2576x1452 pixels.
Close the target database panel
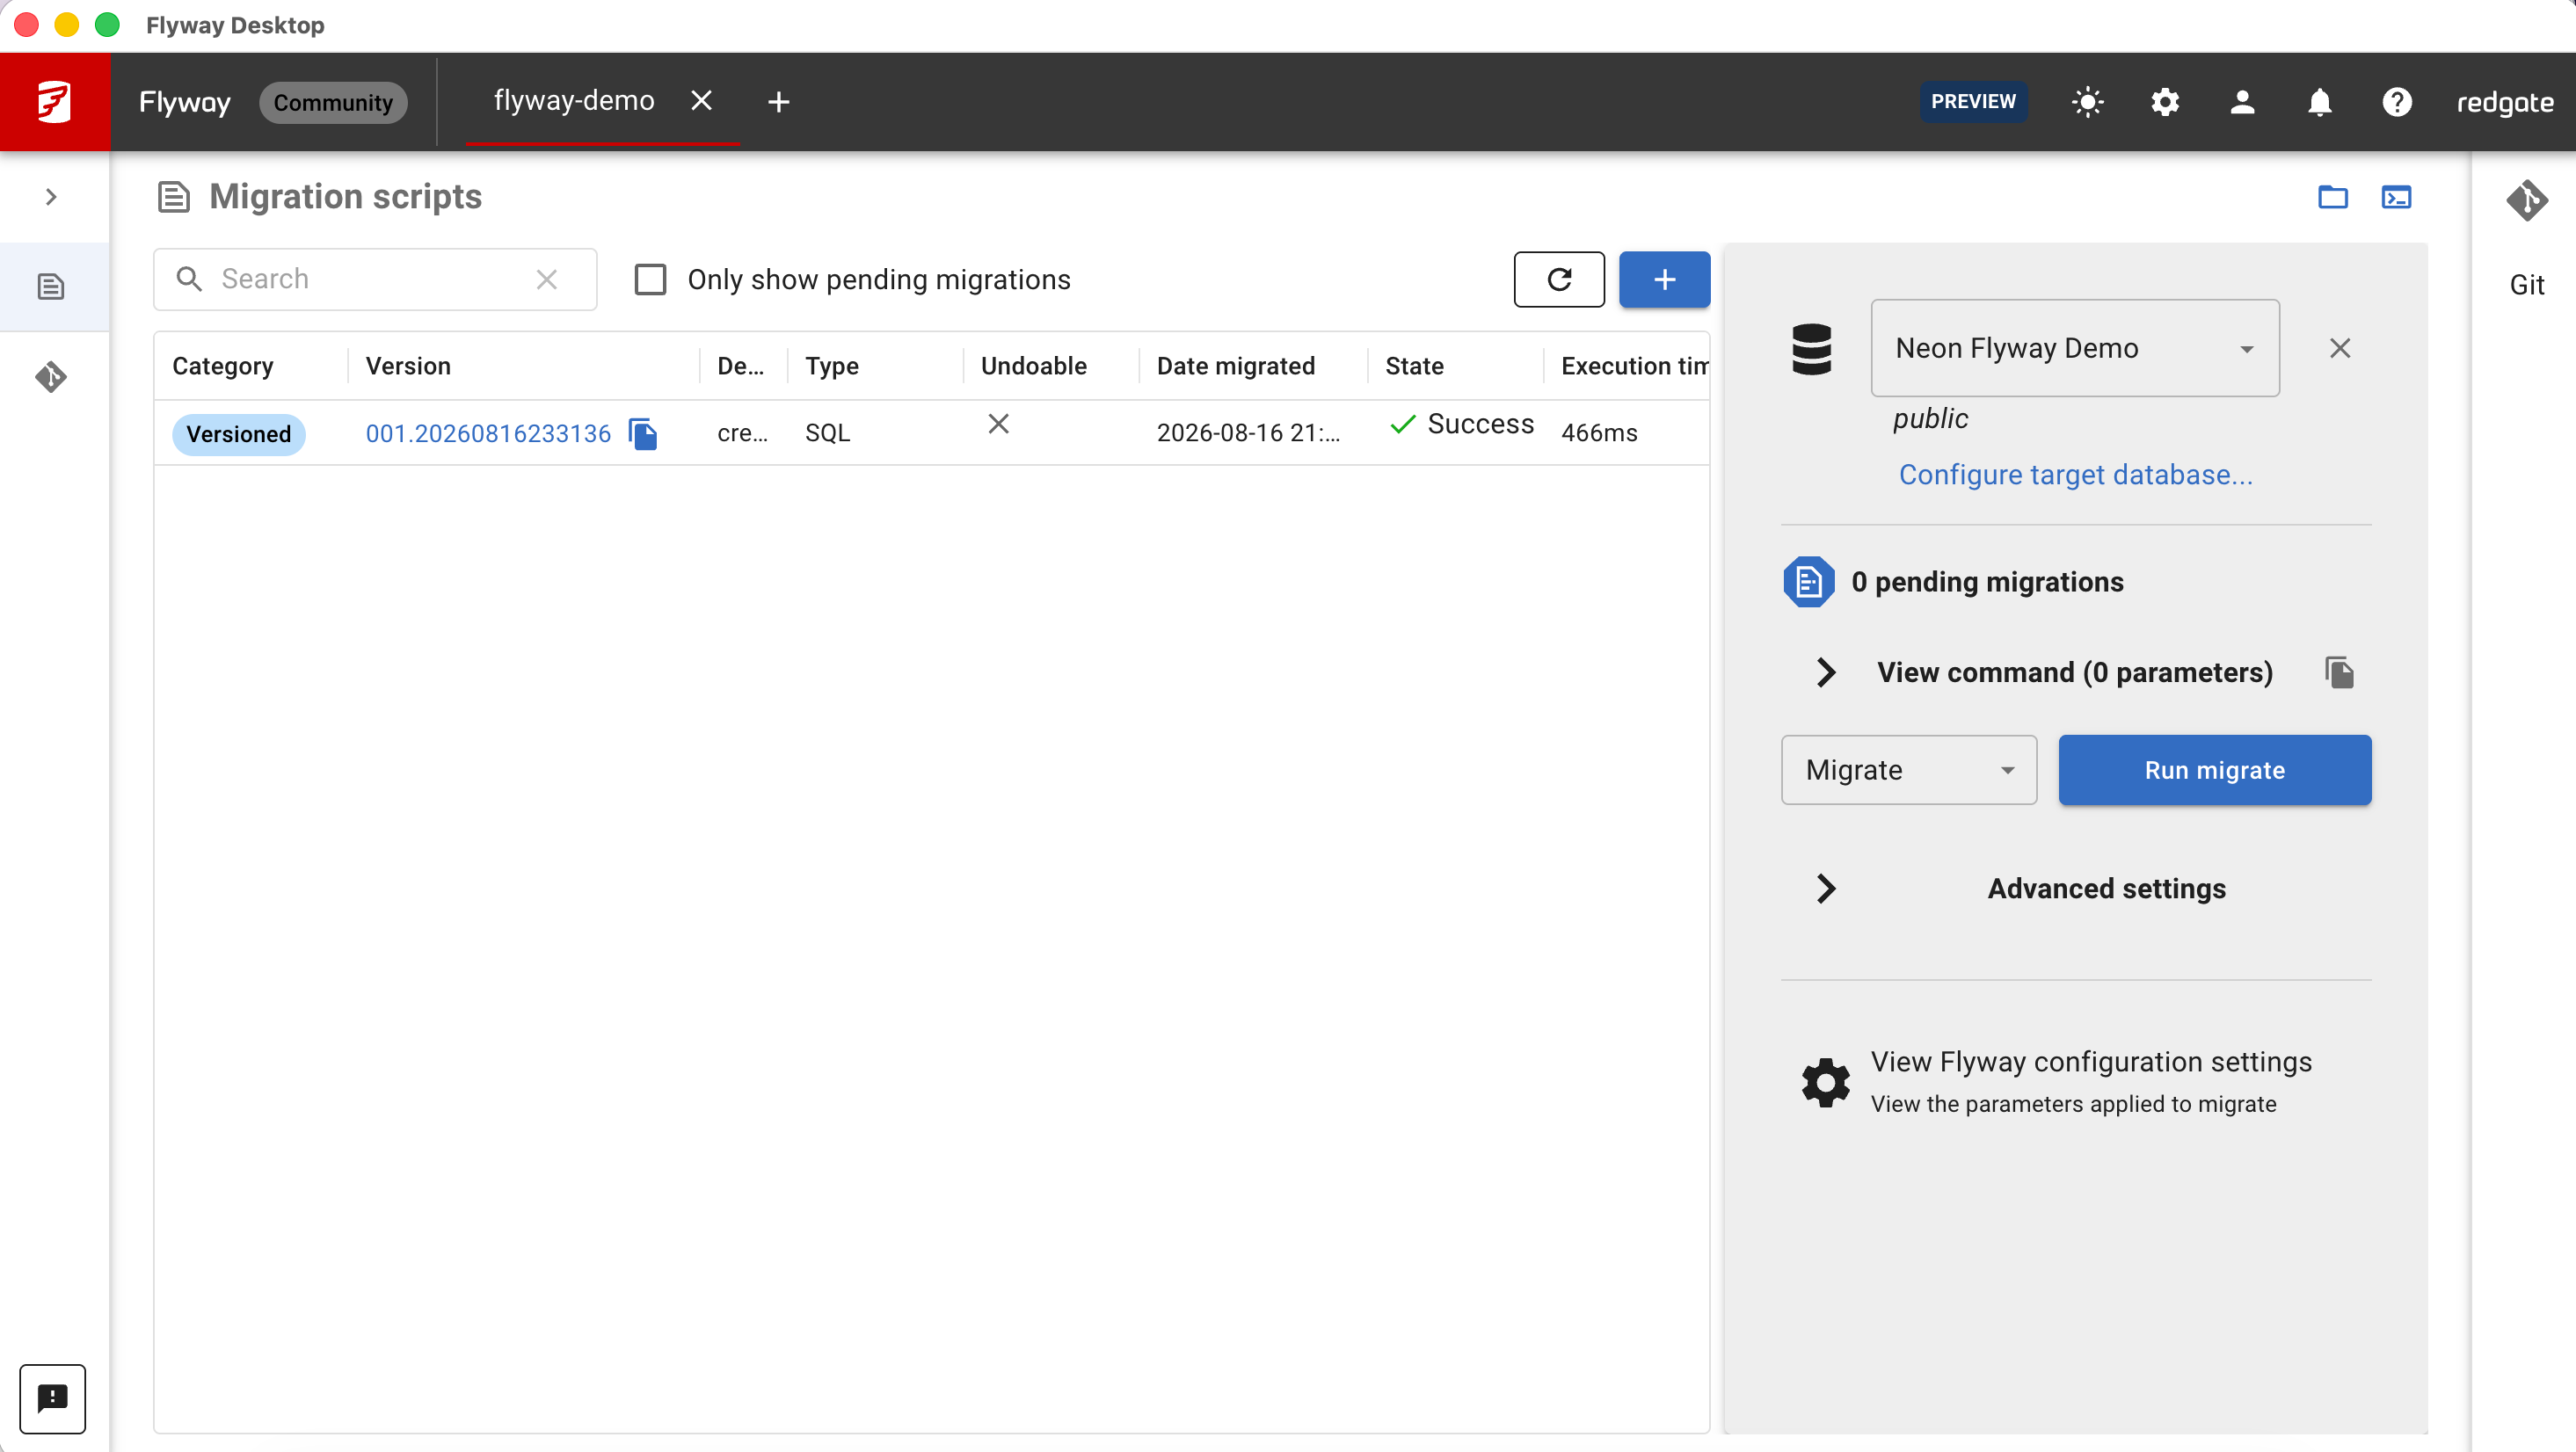[x=2340, y=348]
